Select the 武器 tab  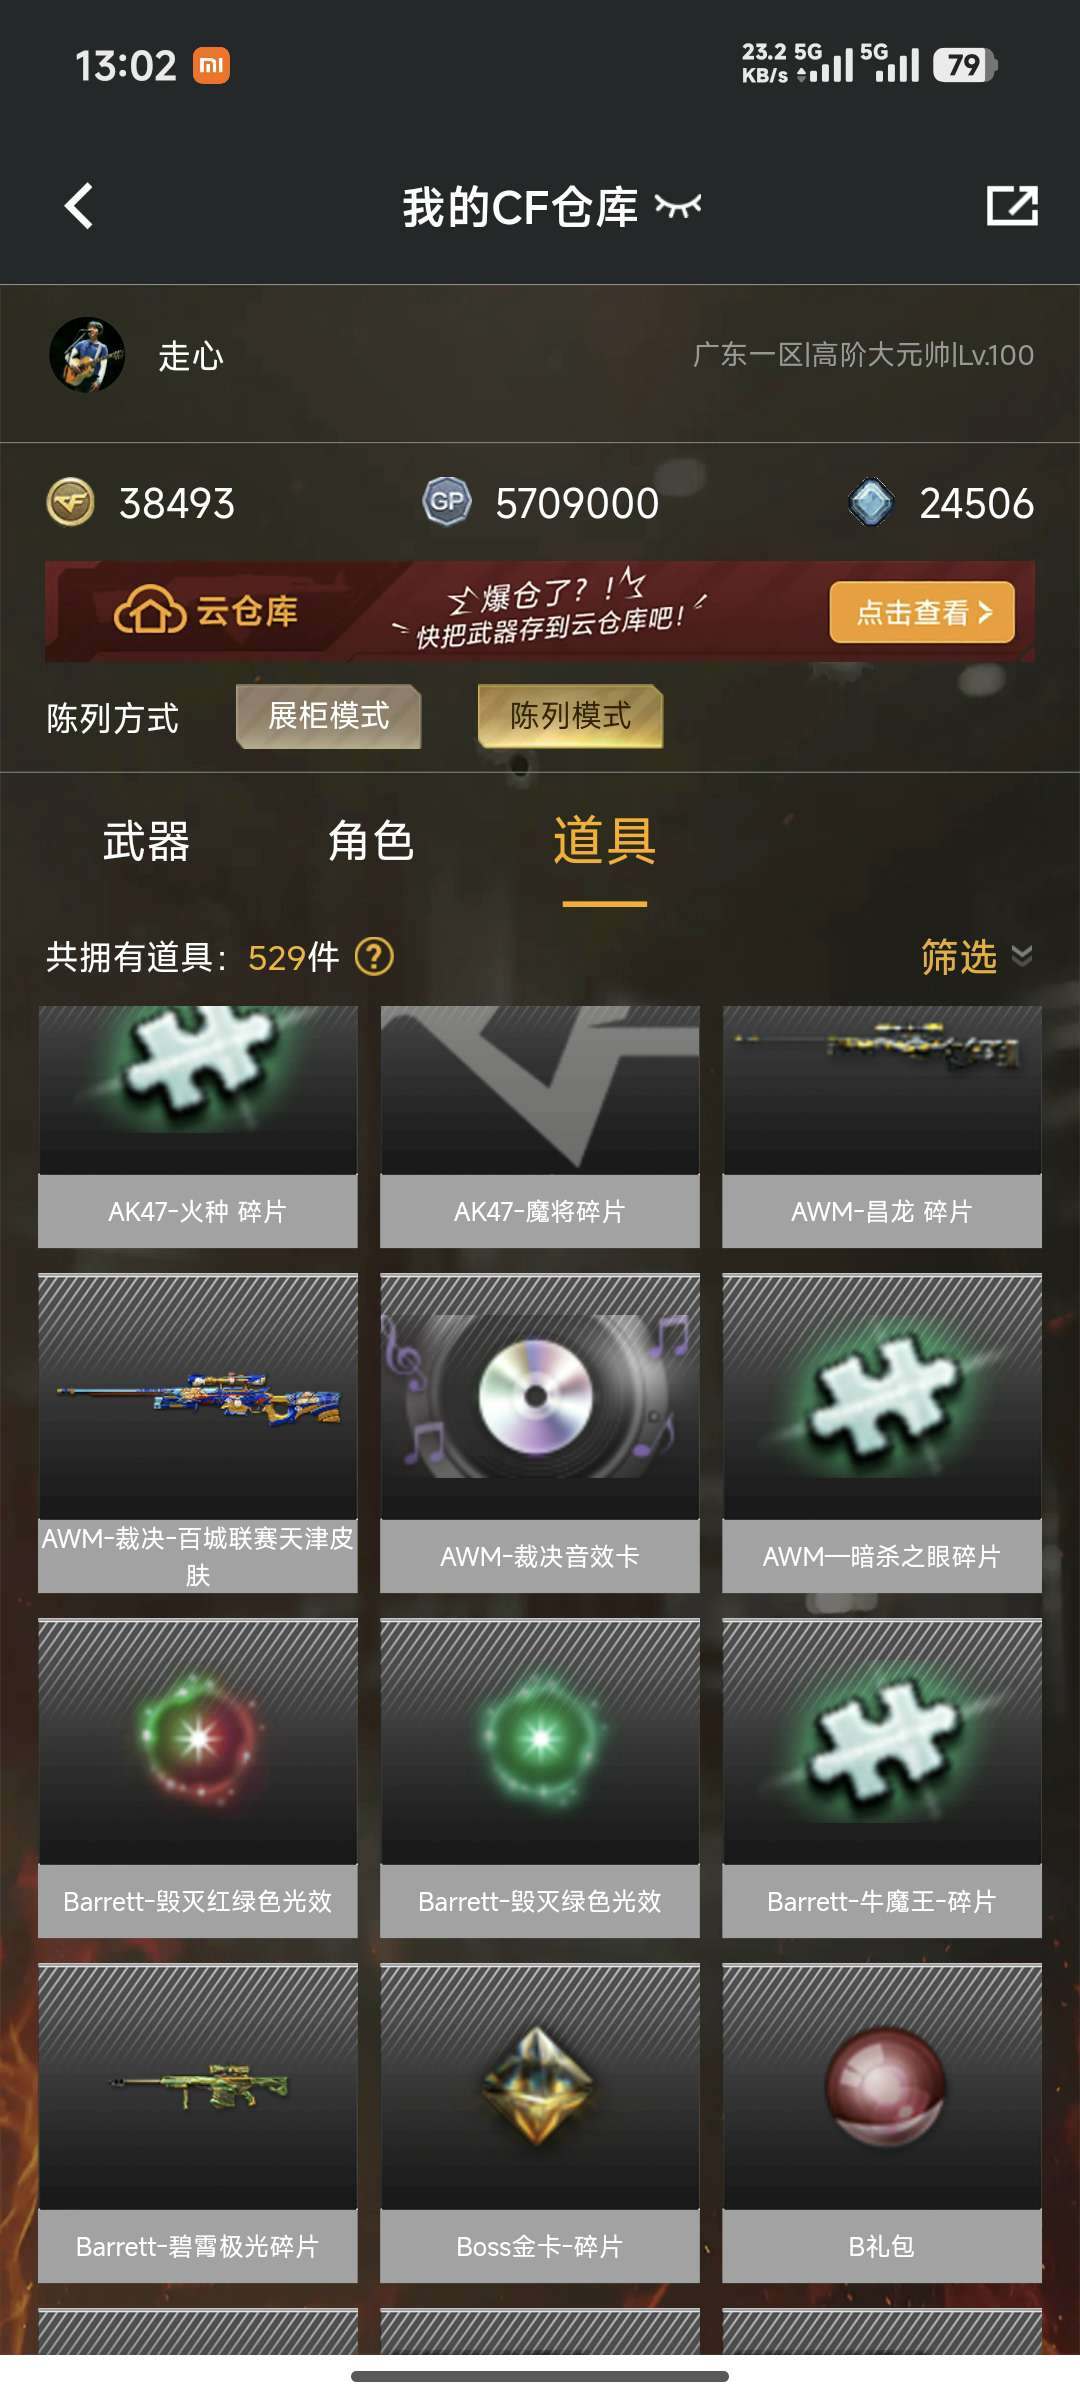coord(146,841)
